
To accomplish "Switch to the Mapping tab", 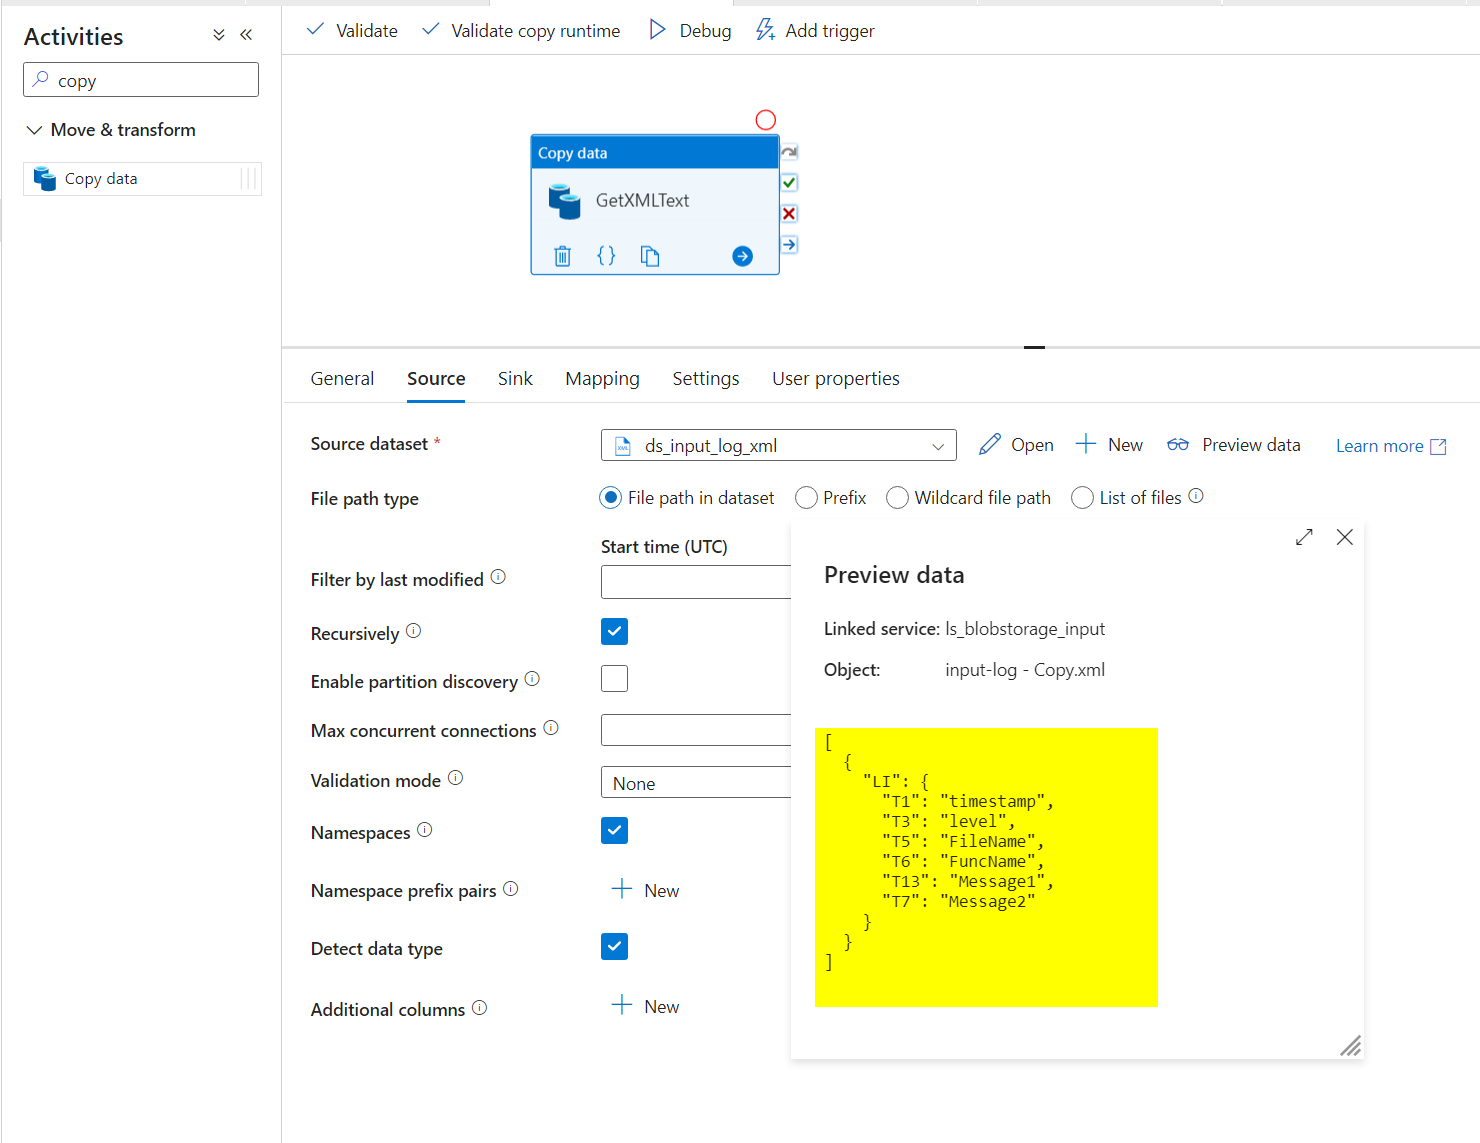I will click(x=602, y=378).
